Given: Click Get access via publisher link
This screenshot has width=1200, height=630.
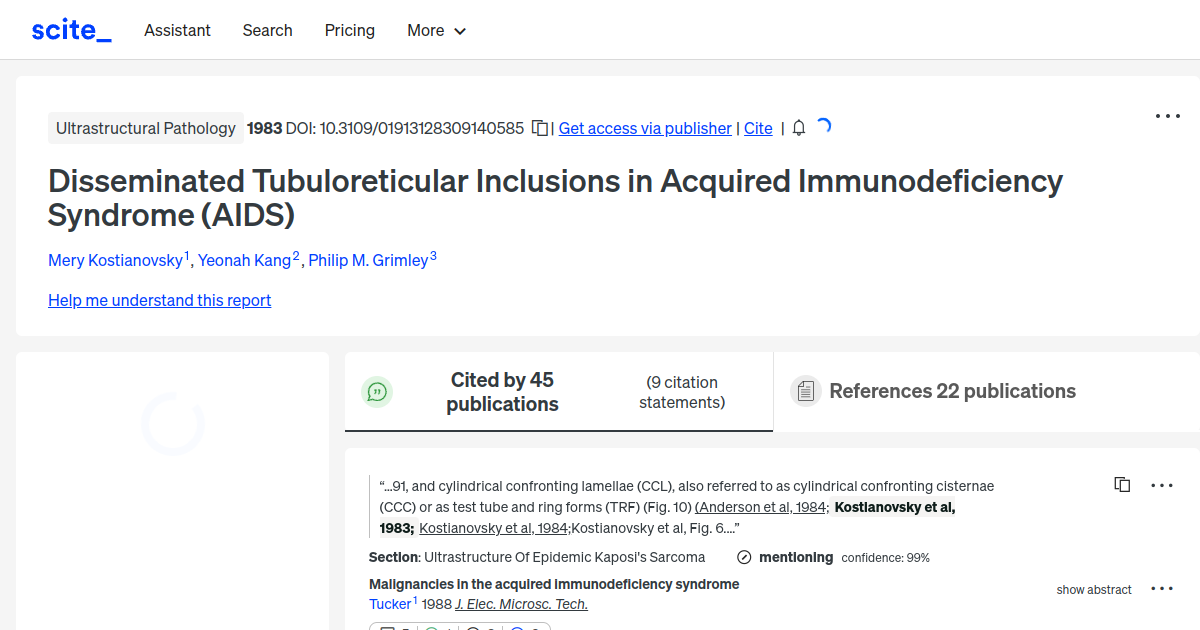Looking at the screenshot, I should (644, 128).
